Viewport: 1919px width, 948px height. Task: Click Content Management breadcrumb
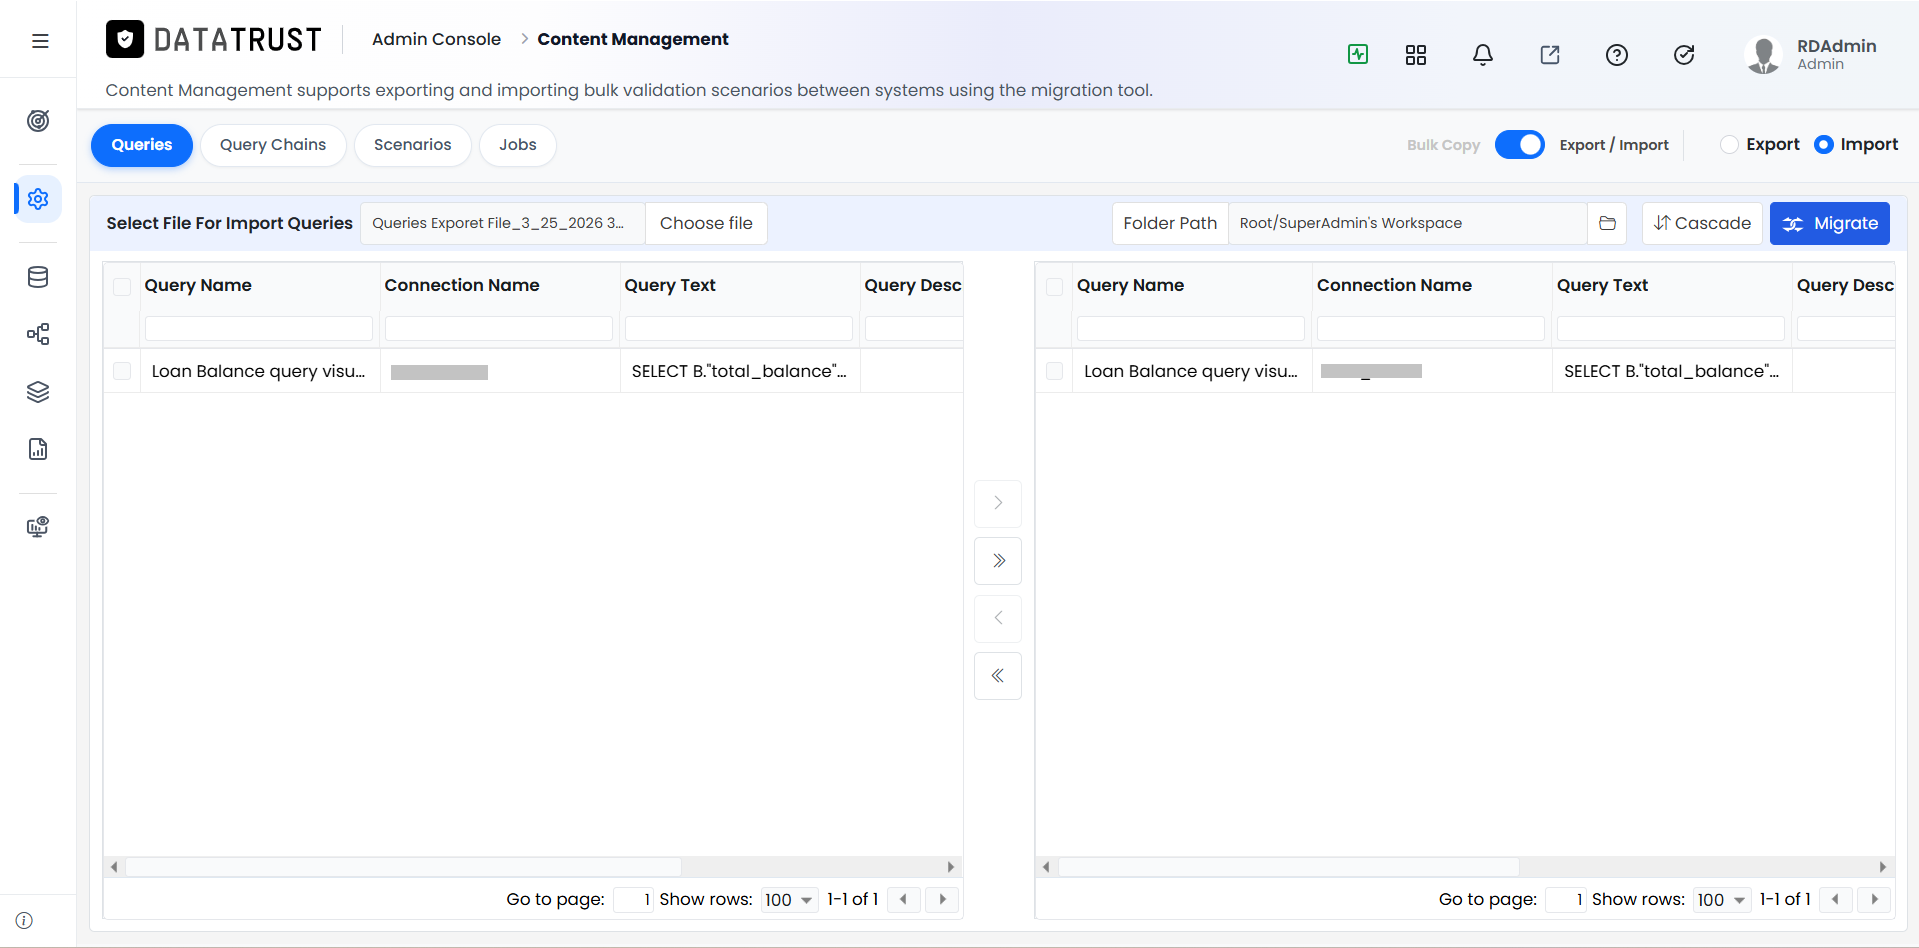pyautogui.click(x=633, y=39)
